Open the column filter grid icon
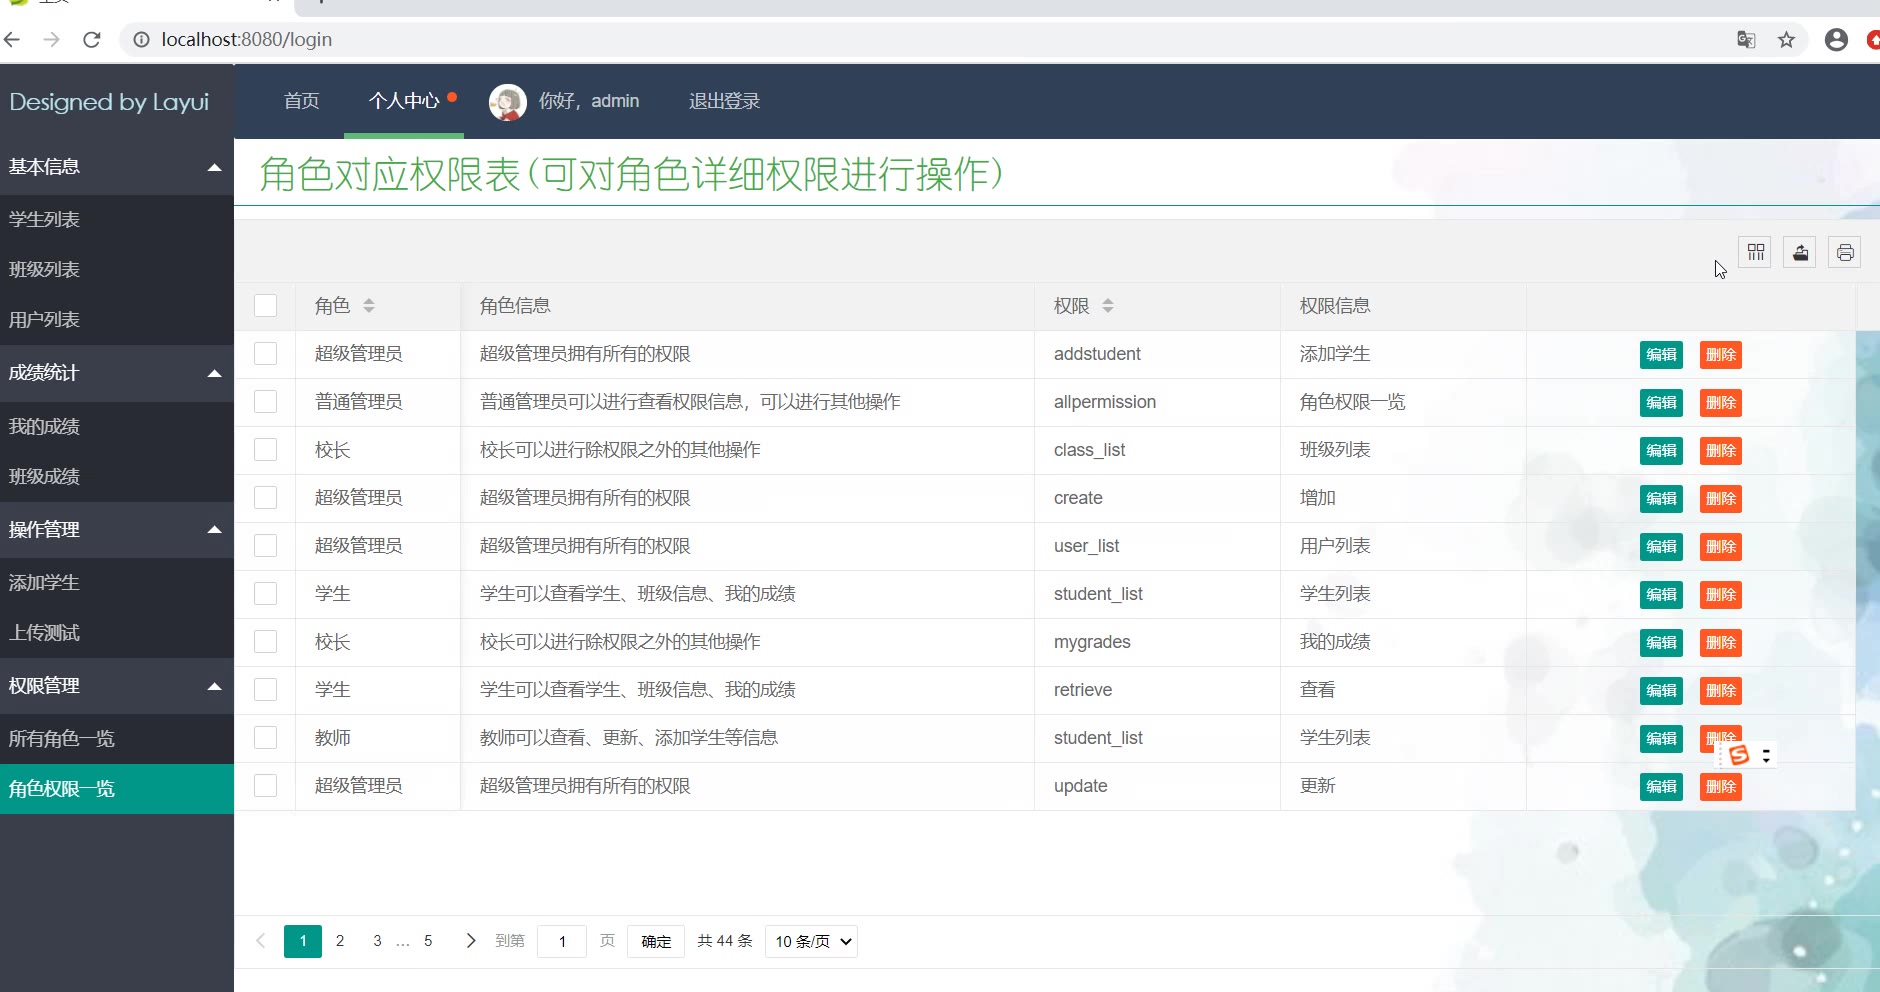 (x=1755, y=253)
